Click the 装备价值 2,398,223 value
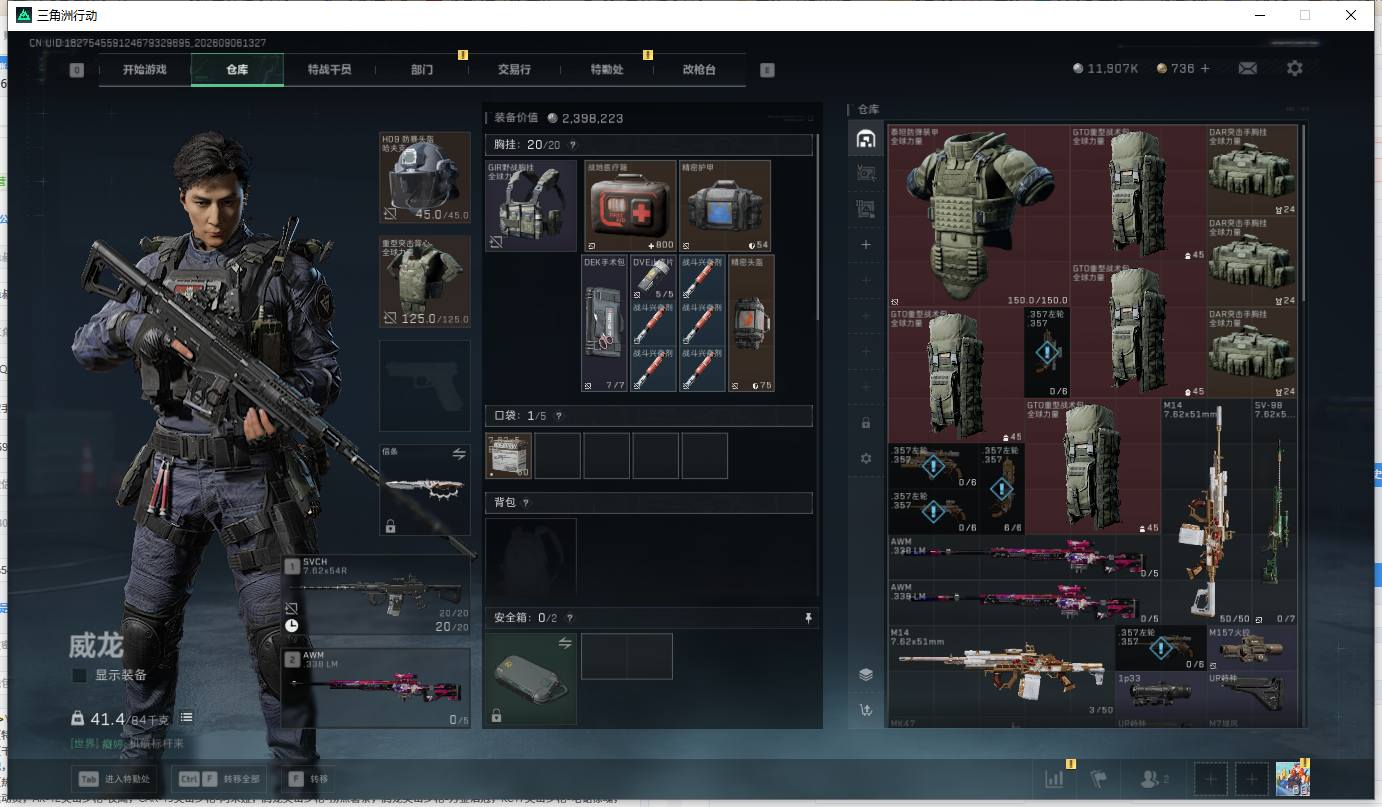 tap(558, 118)
